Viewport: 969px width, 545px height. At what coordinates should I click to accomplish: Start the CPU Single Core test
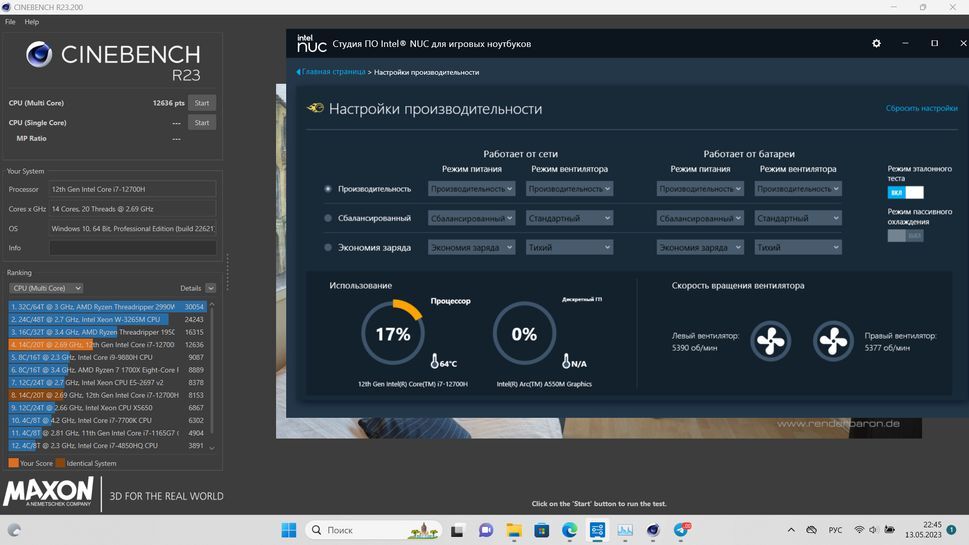click(201, 122)
